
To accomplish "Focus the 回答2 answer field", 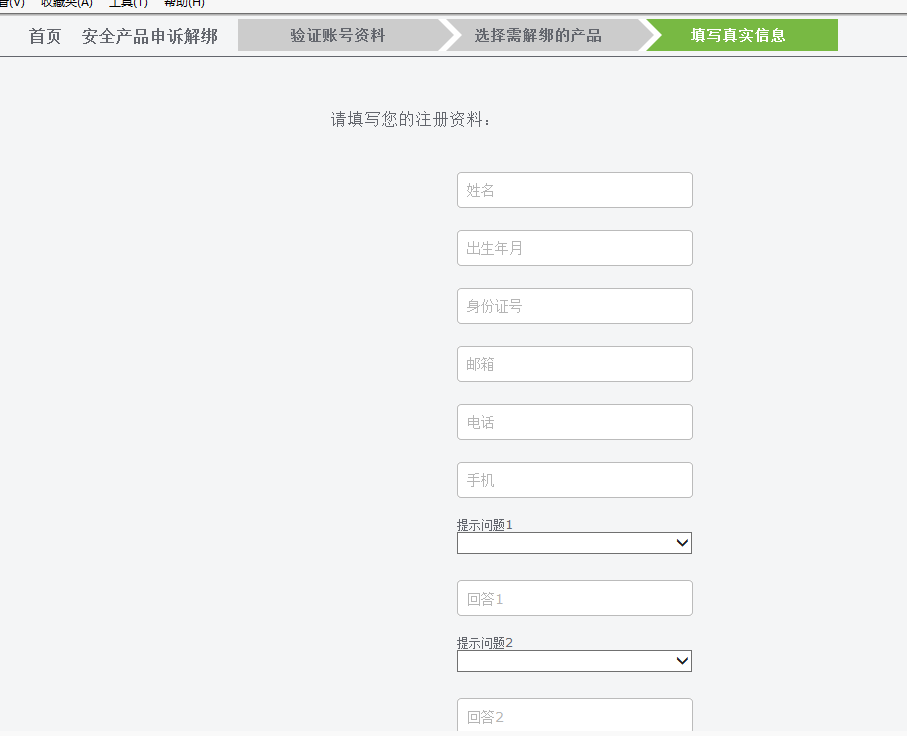I will pyautogui.click(x=574, y=715).
